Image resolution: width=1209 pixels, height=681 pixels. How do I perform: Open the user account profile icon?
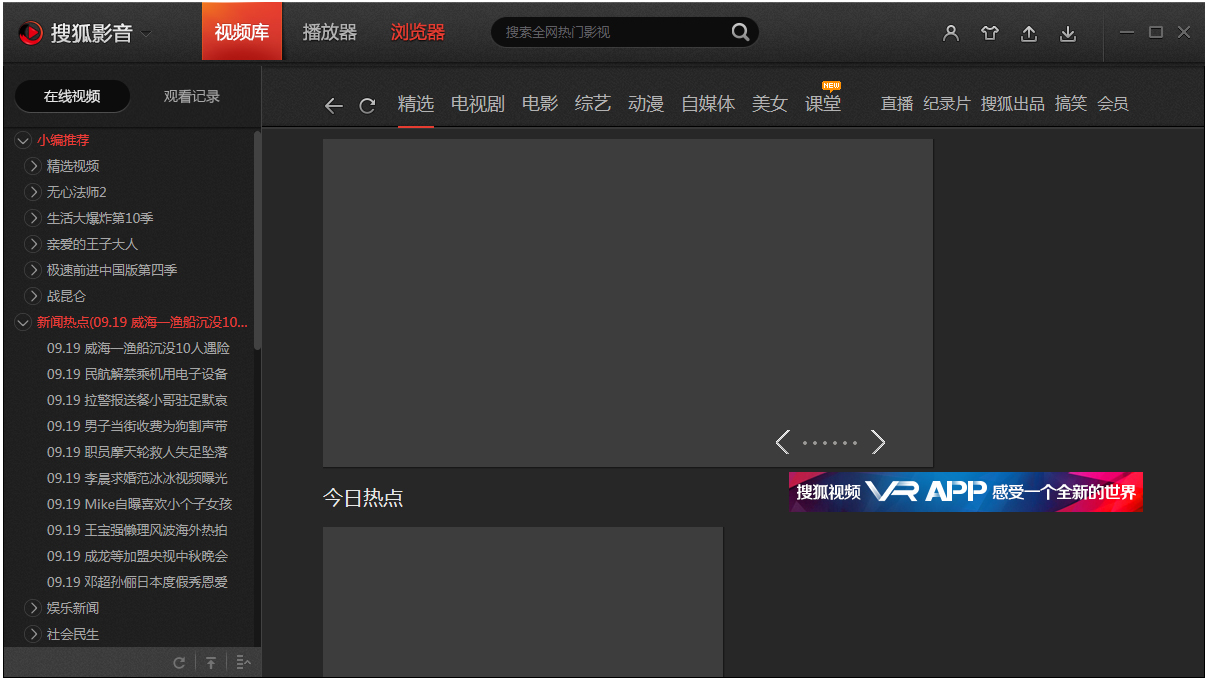[x=950, y=33]
